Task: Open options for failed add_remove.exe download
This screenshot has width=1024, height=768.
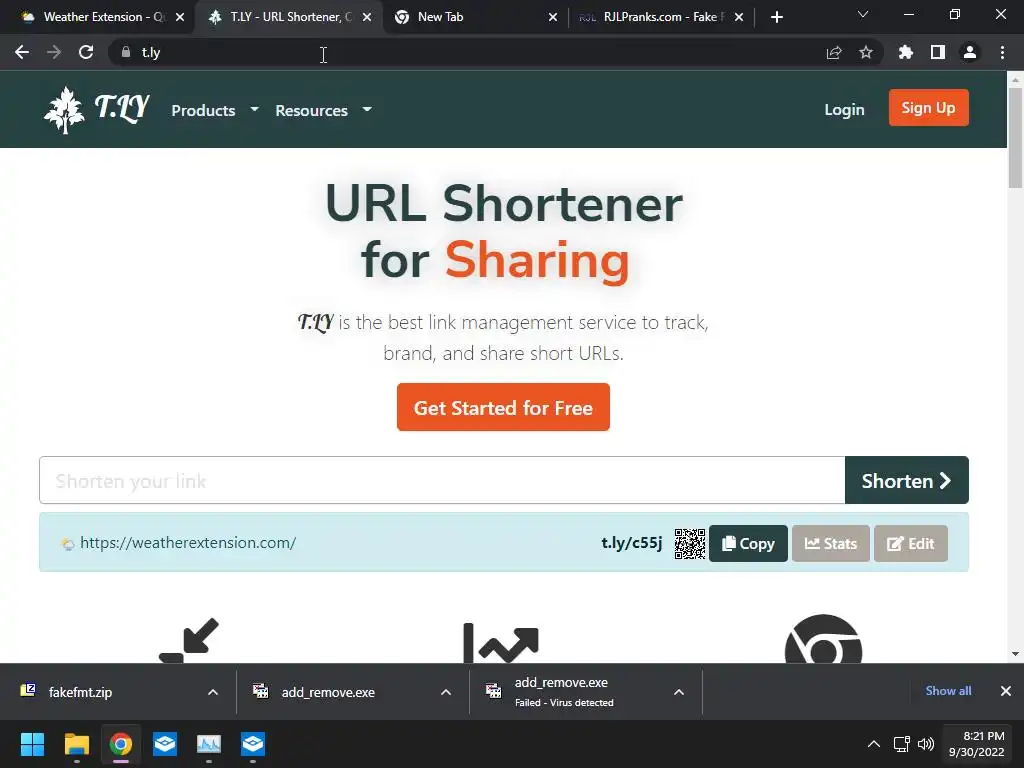Action: tap(679, 692)
